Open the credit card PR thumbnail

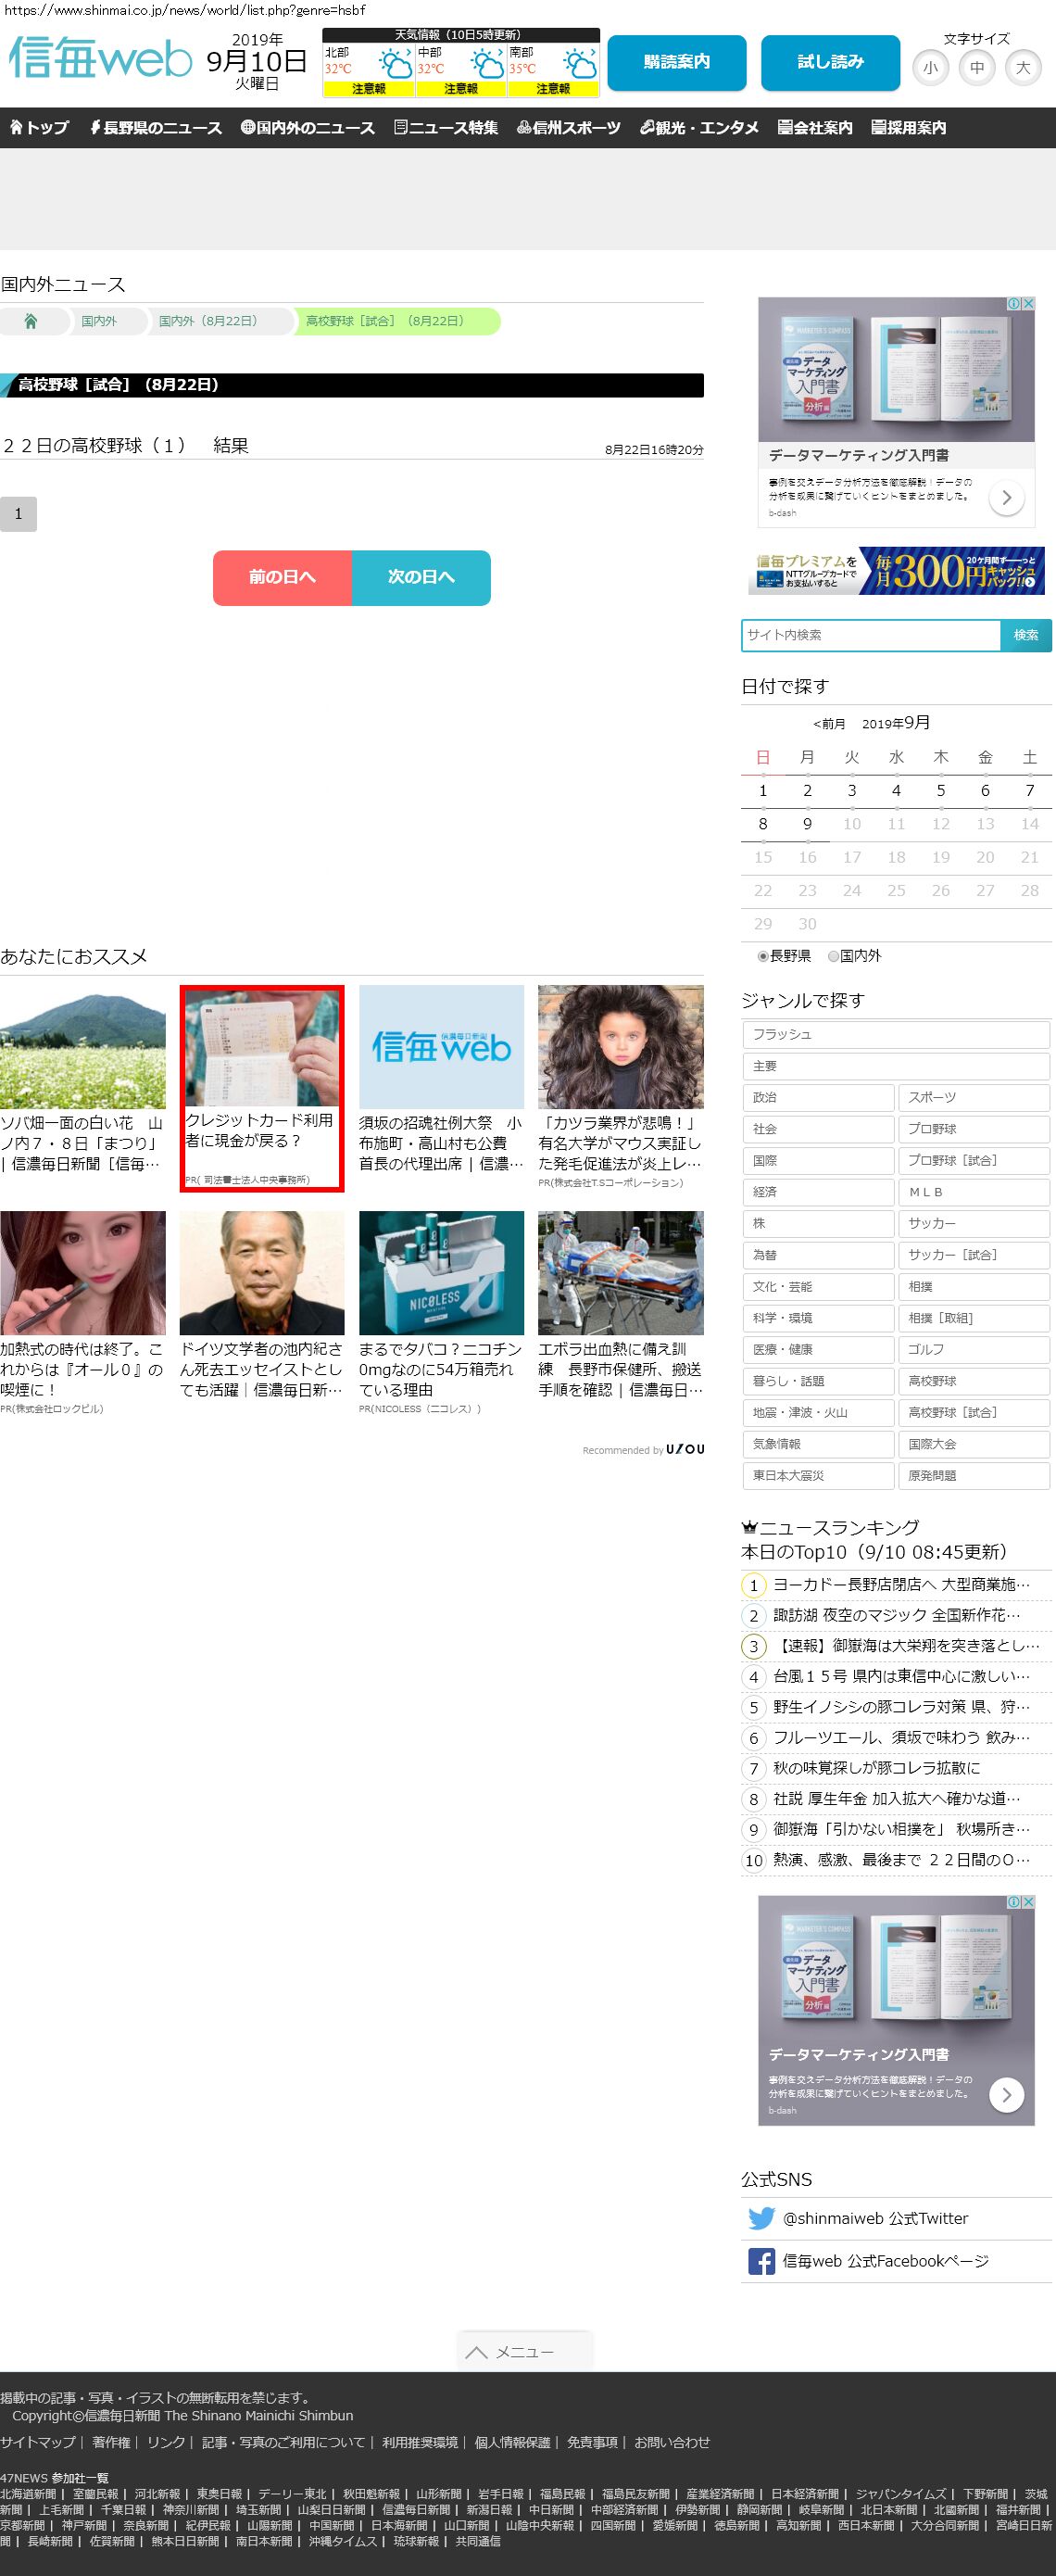coord(262,1046)
